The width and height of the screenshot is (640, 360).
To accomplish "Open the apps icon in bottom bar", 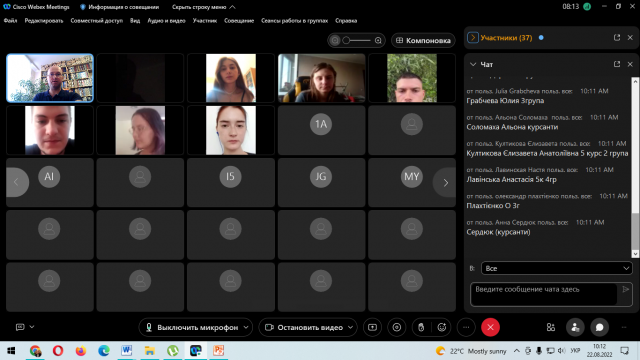I will coord(551,327).
